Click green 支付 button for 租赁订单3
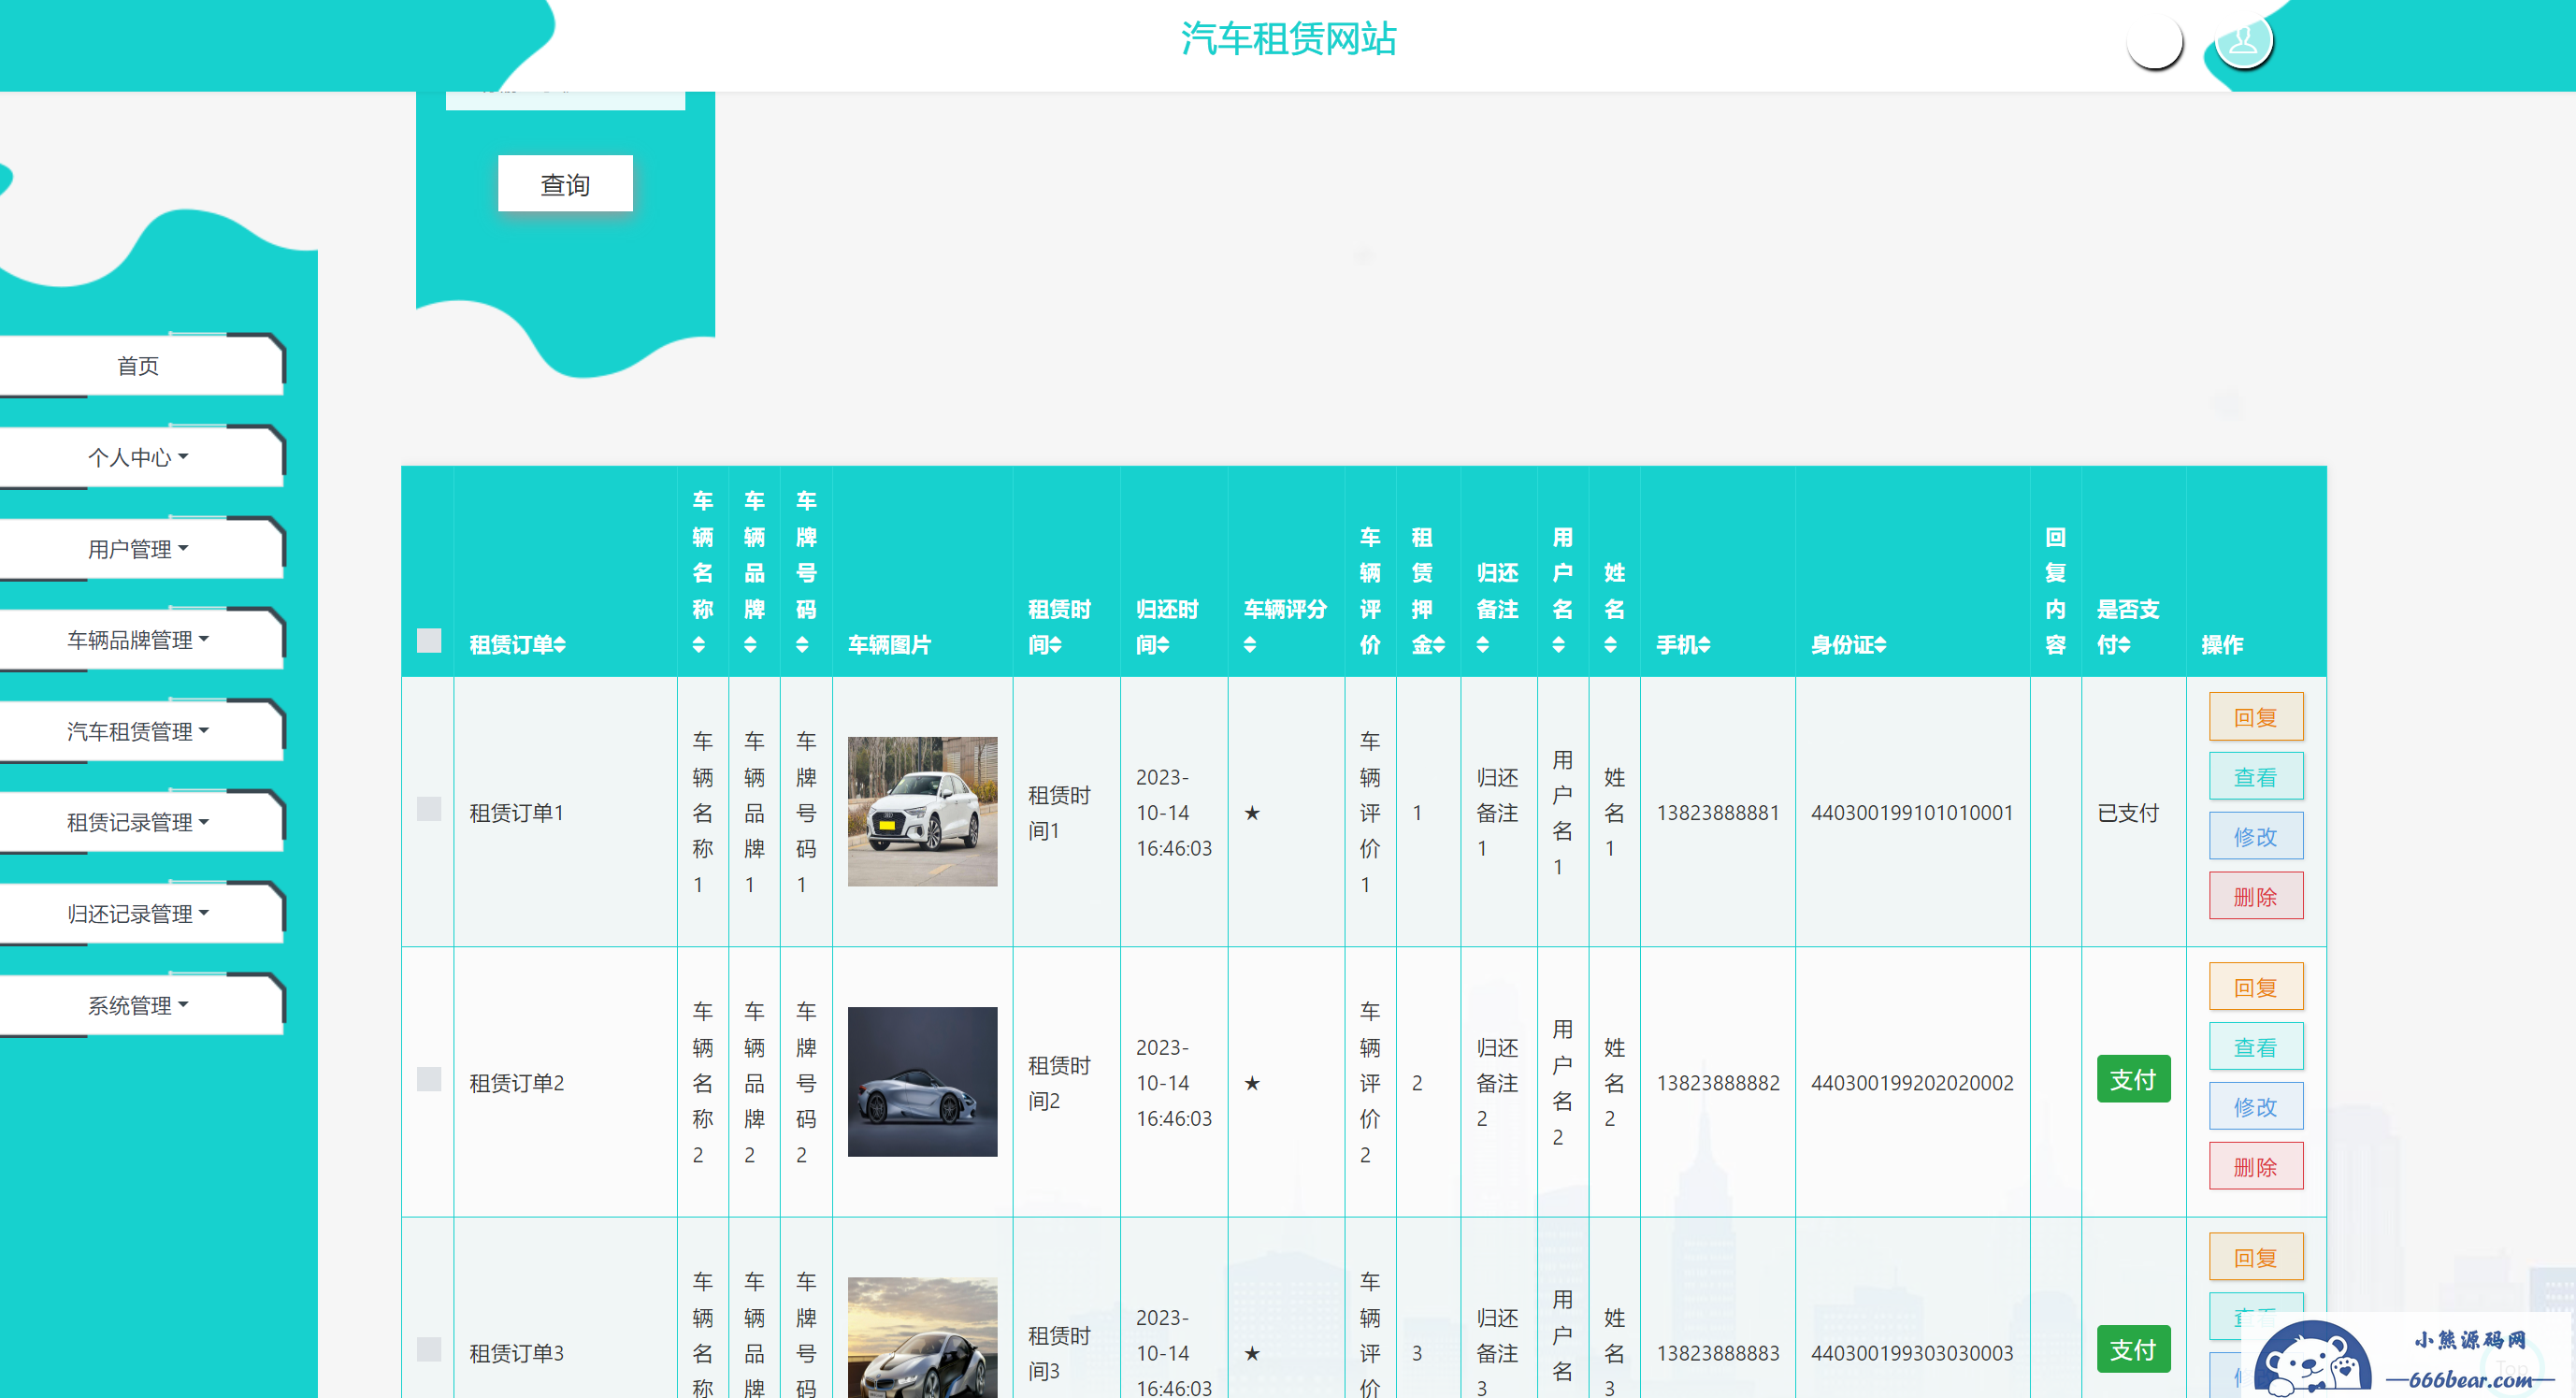The image size is (2576, 1398). 2133,1350
